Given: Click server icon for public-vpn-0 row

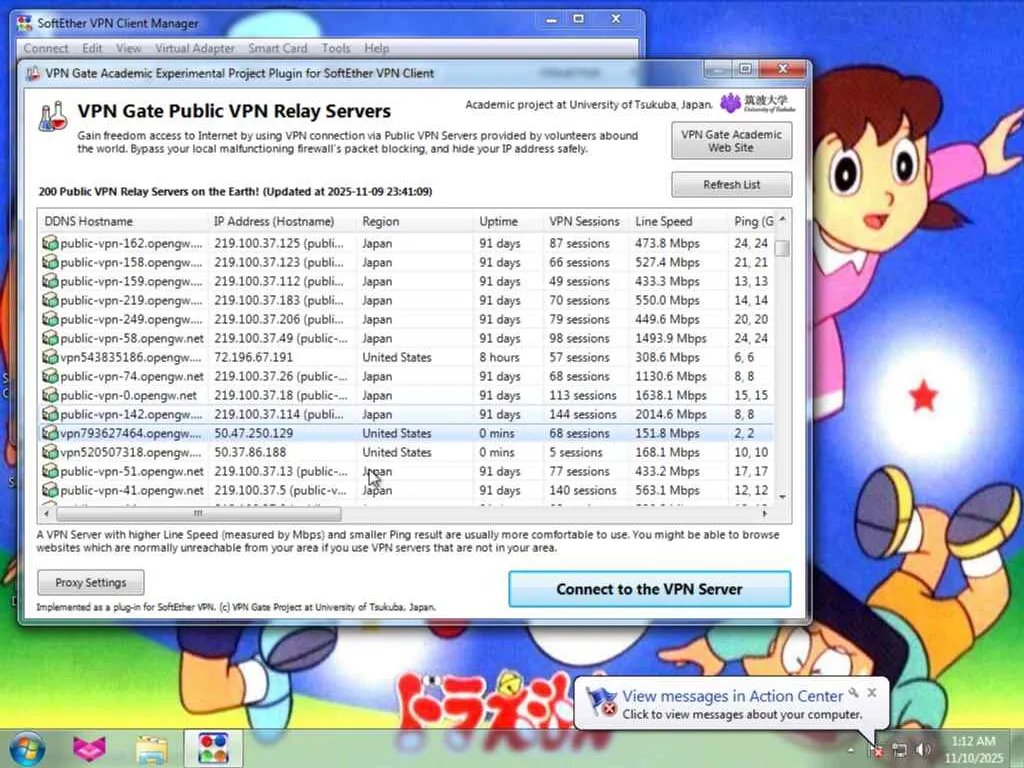Looking at the screenshot, I should [x=50, y=394].
